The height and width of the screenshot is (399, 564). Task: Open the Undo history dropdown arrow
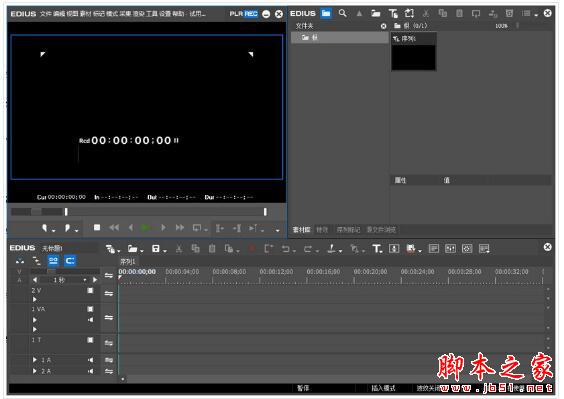click(x=295, y=250)
